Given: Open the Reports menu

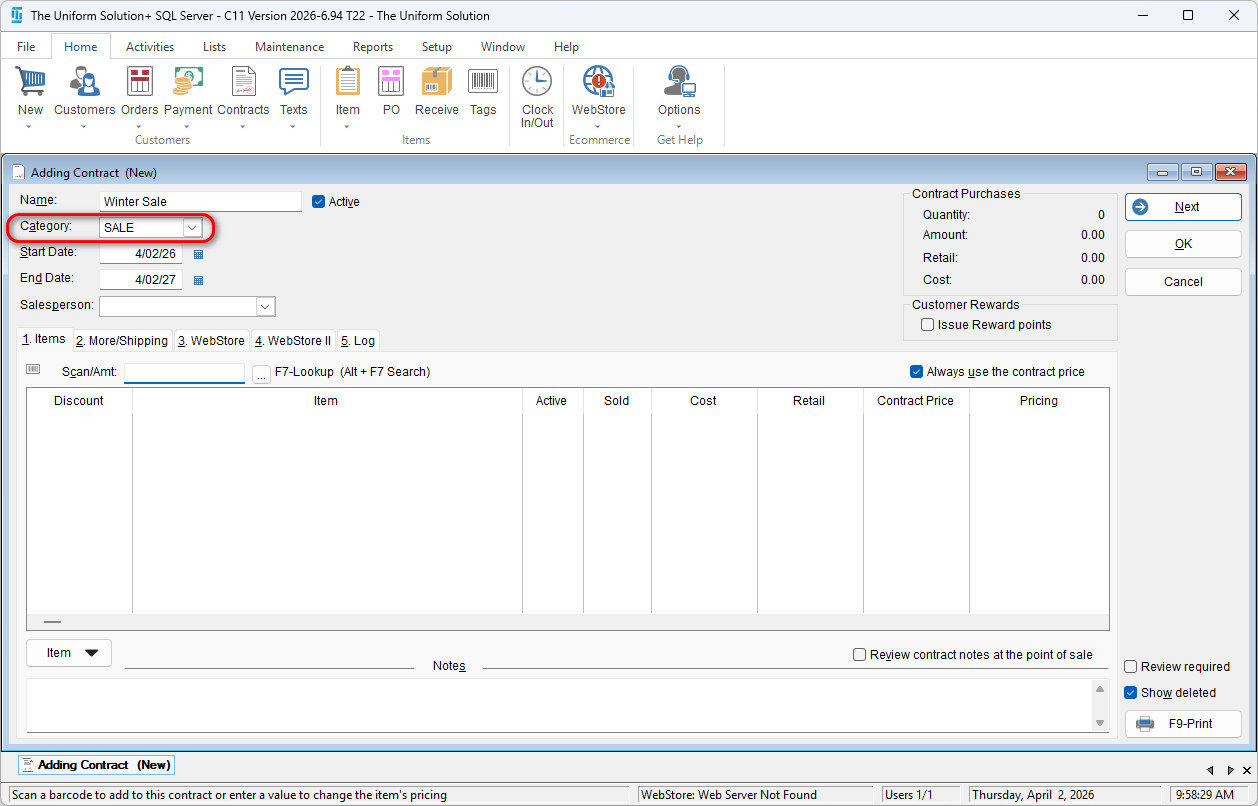Looking at the screenshot, I should click(372, 47).
